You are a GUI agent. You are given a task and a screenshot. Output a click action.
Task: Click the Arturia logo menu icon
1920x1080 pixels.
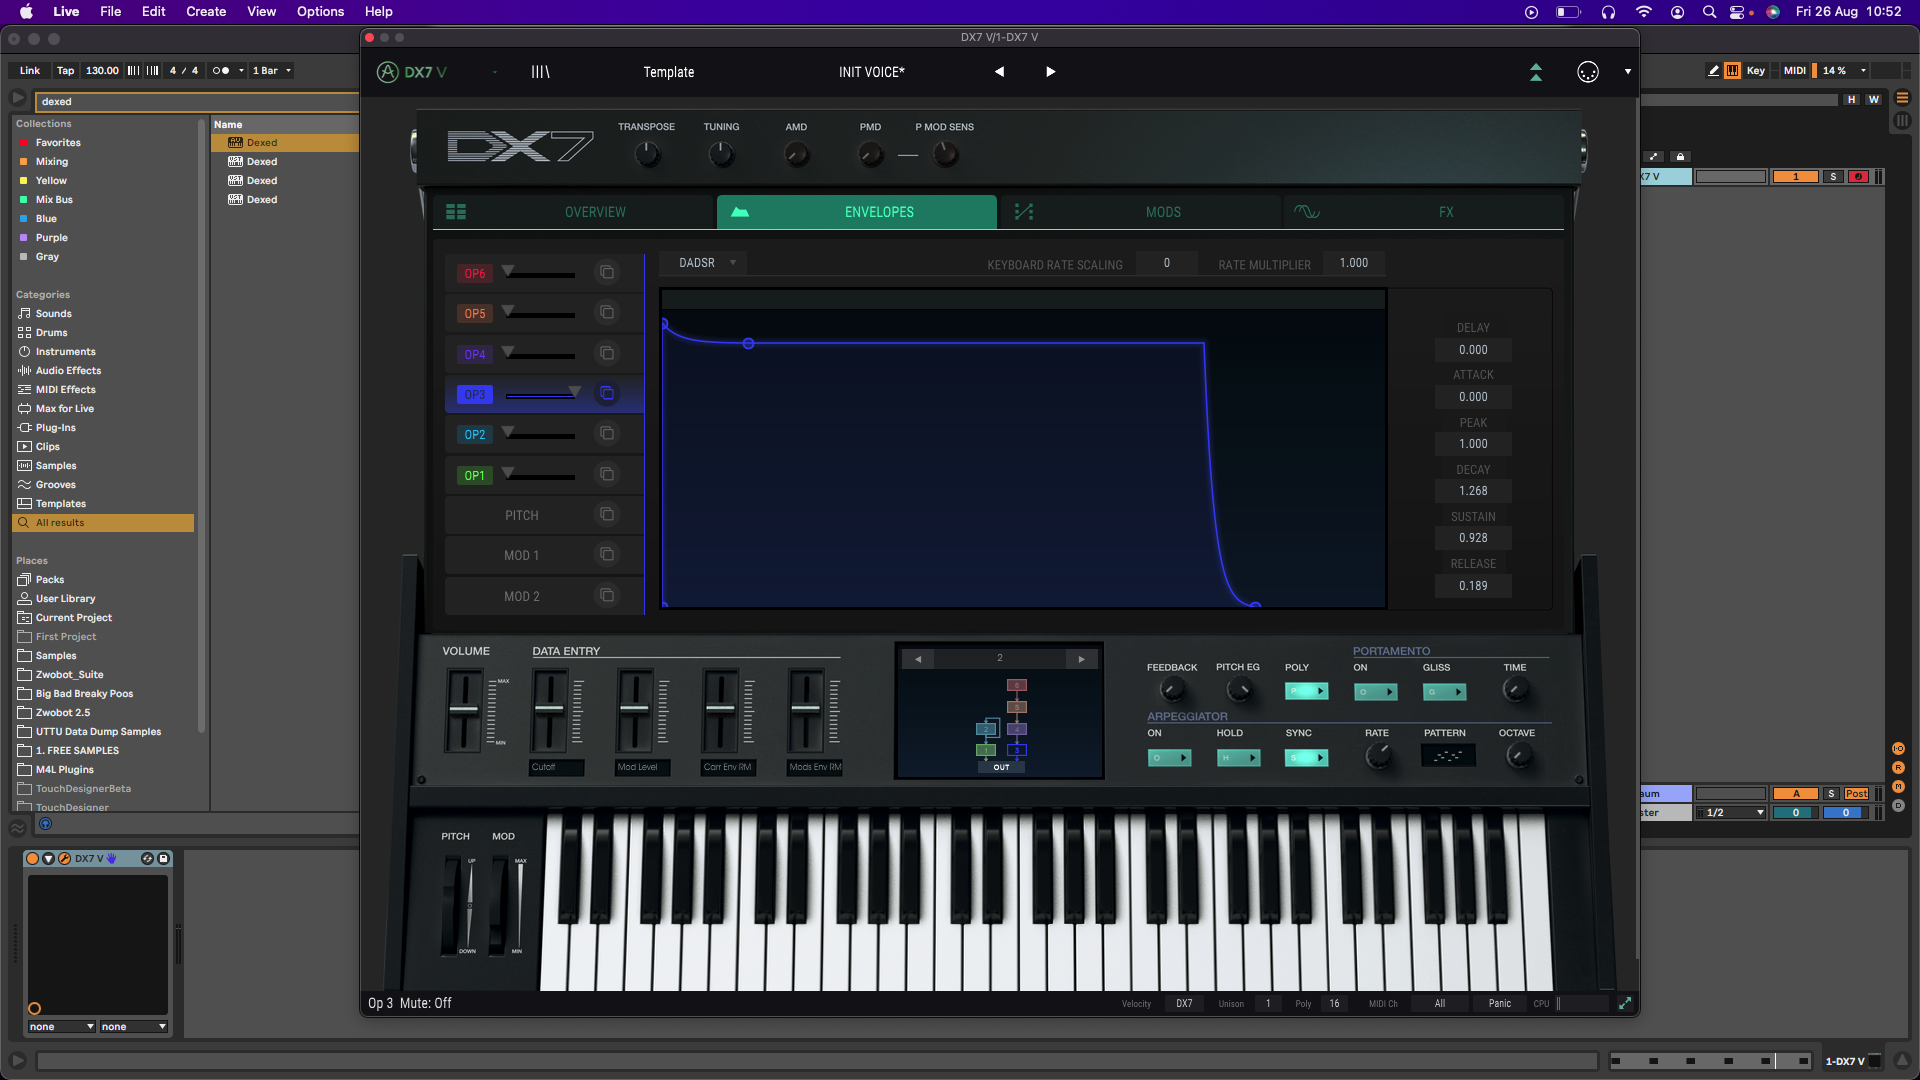[387, 72]
